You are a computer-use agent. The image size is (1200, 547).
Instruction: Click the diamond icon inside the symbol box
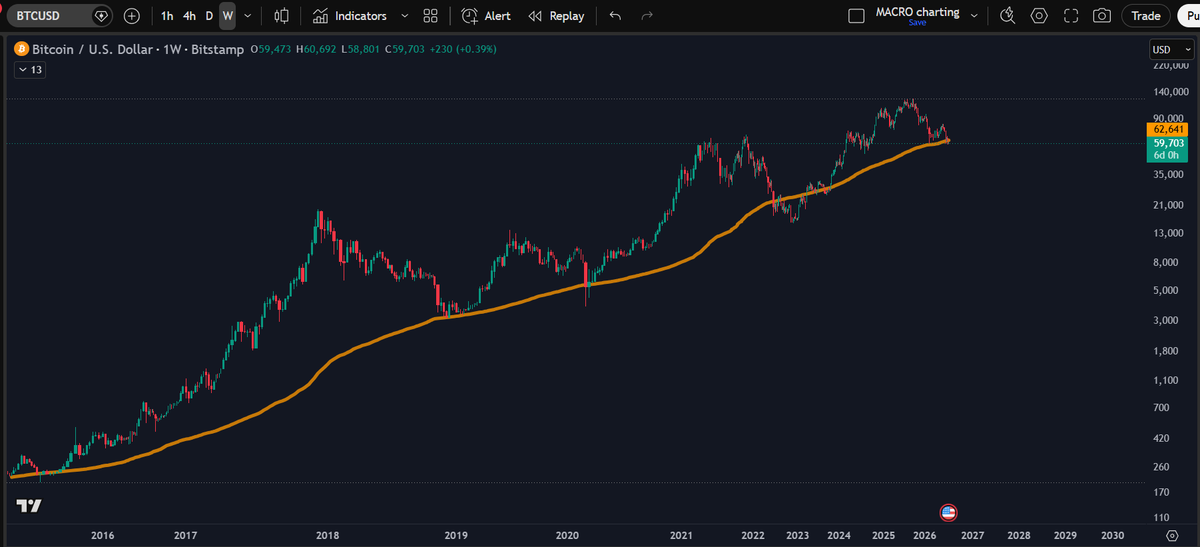102,16
